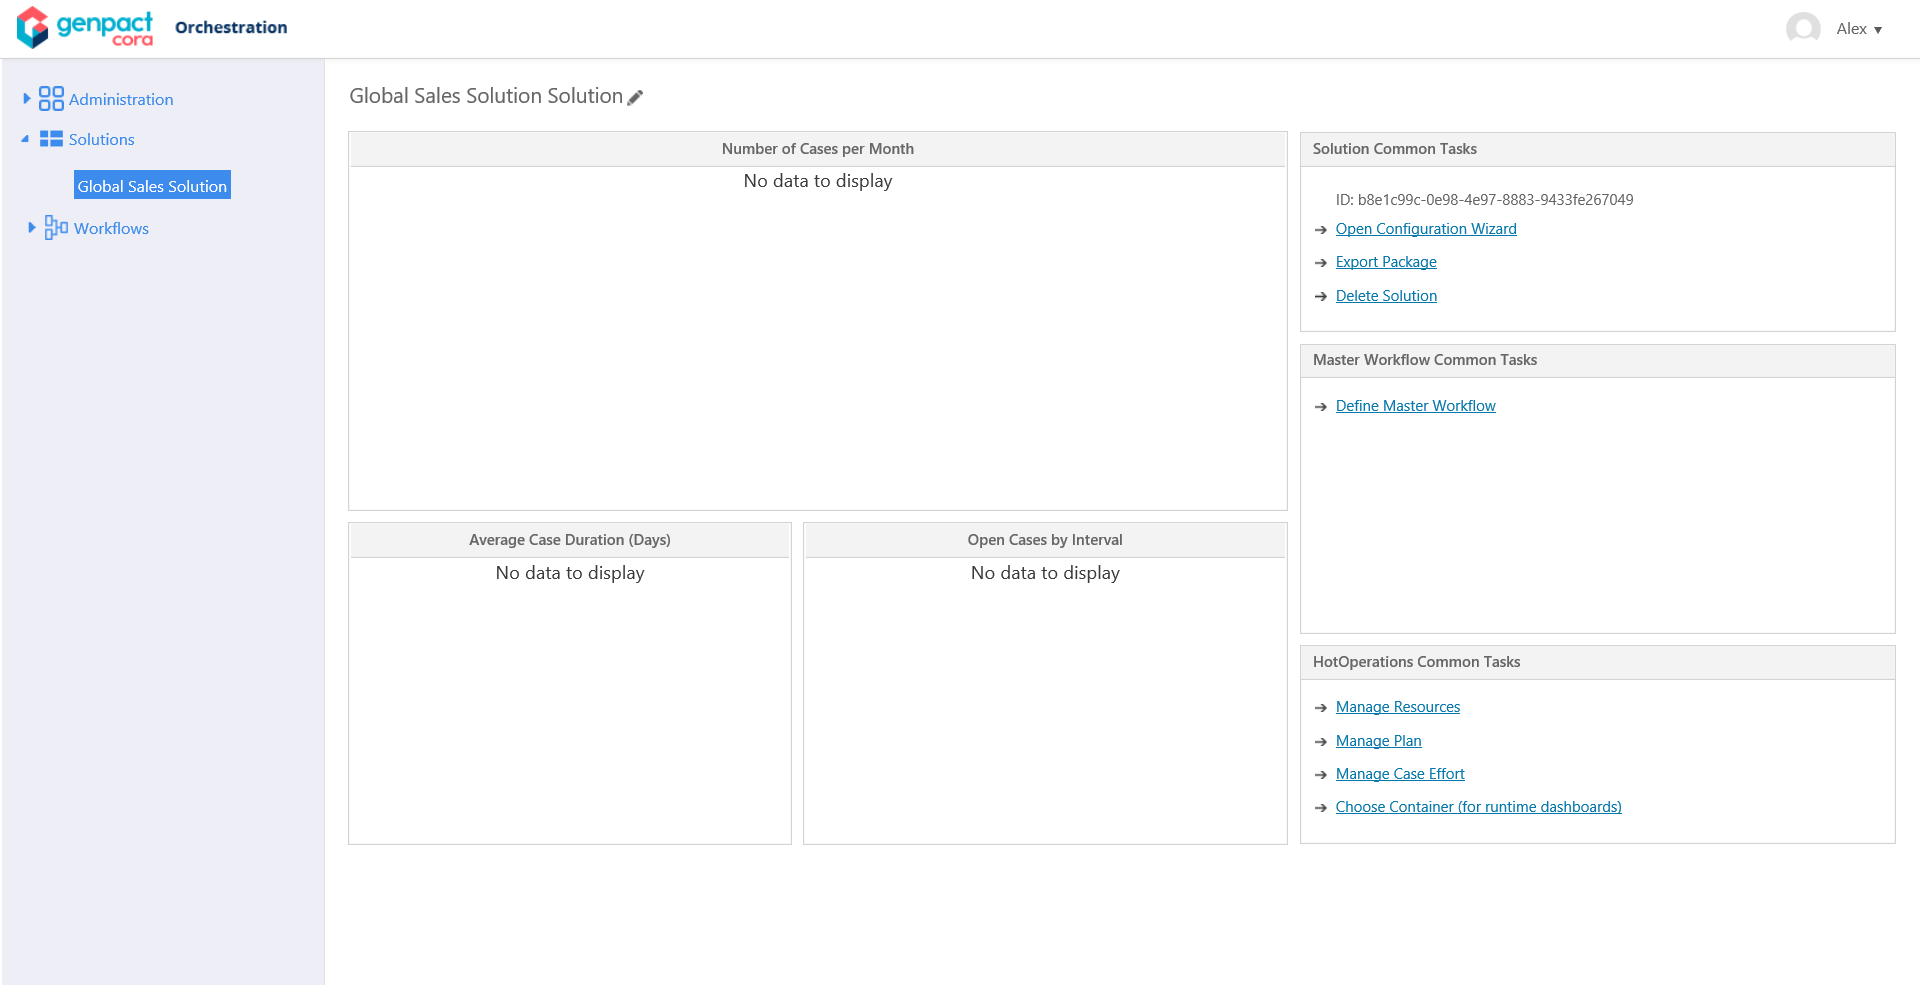Viewport: 1920px width, 985px height.
Task: Click the Solutions tiles icon
Action: (x=51, y=139)
